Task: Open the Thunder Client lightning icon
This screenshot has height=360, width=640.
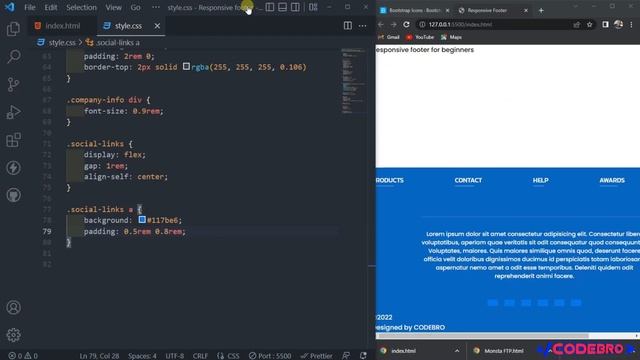Action: (x=13, y=168)
